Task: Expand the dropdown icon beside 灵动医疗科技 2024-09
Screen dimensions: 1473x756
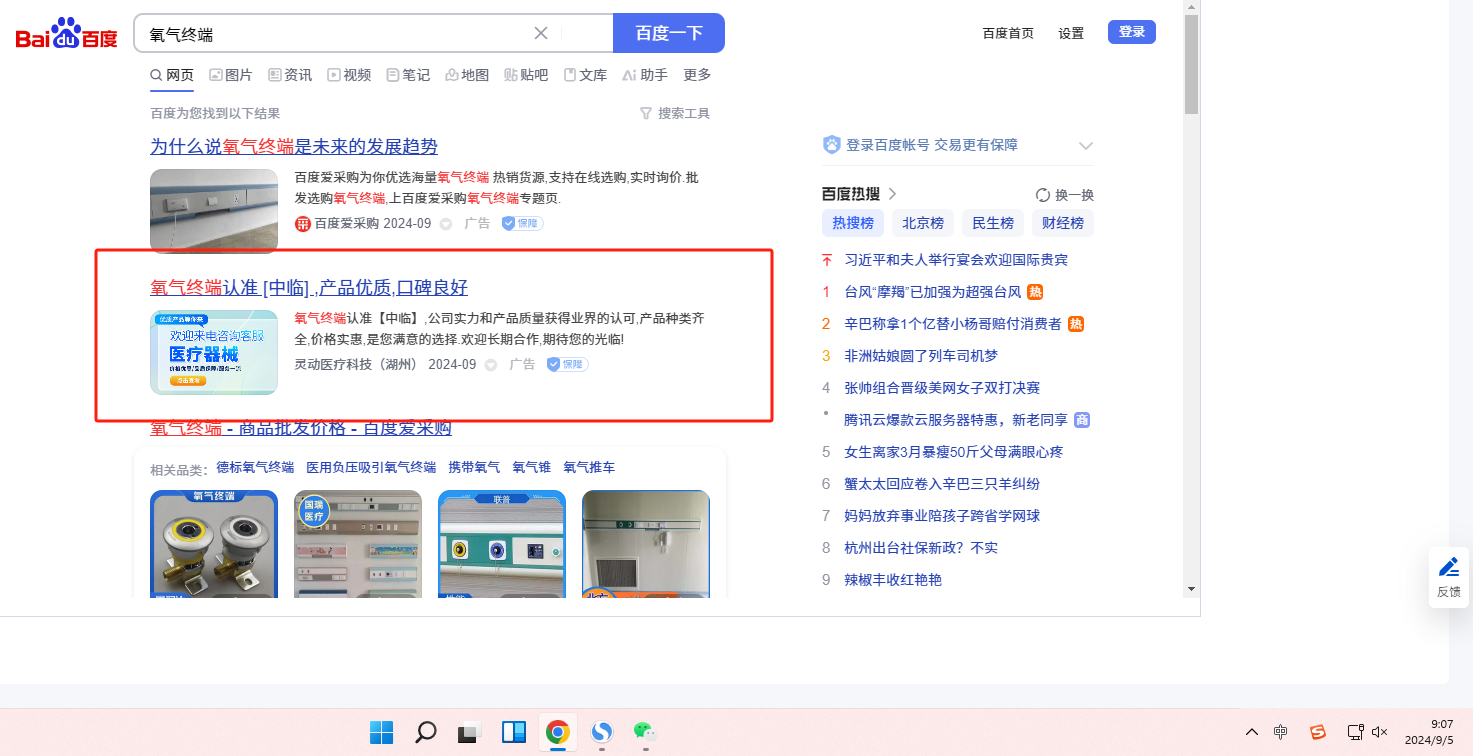Action: point(491,365)
